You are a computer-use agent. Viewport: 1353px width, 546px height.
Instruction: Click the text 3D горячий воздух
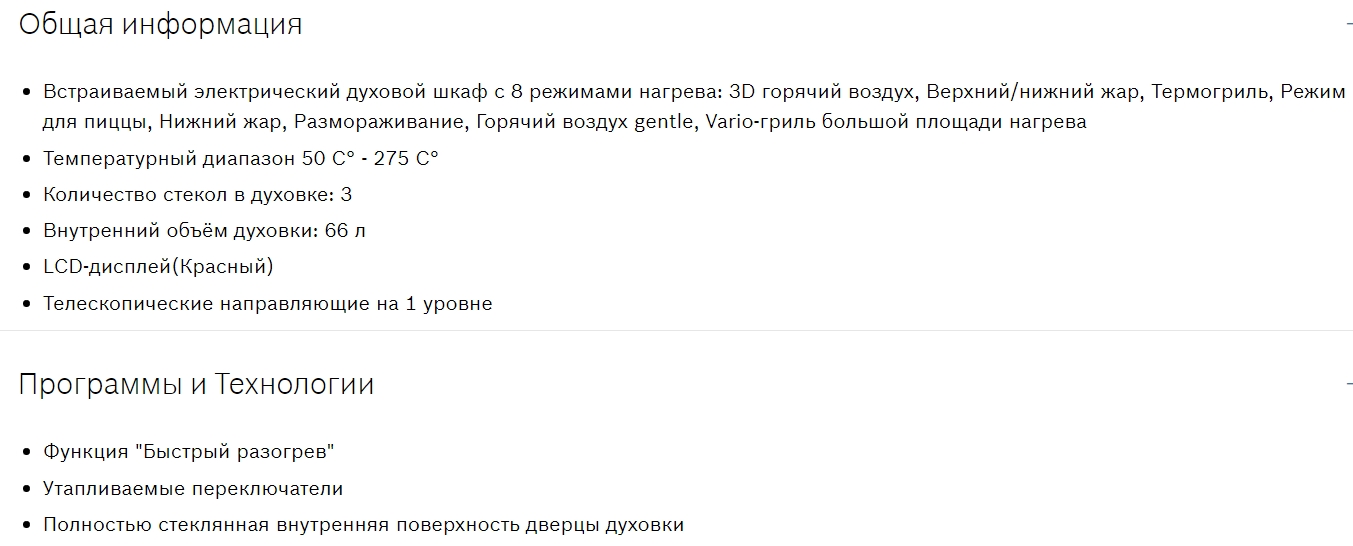(x=823, y=92)
